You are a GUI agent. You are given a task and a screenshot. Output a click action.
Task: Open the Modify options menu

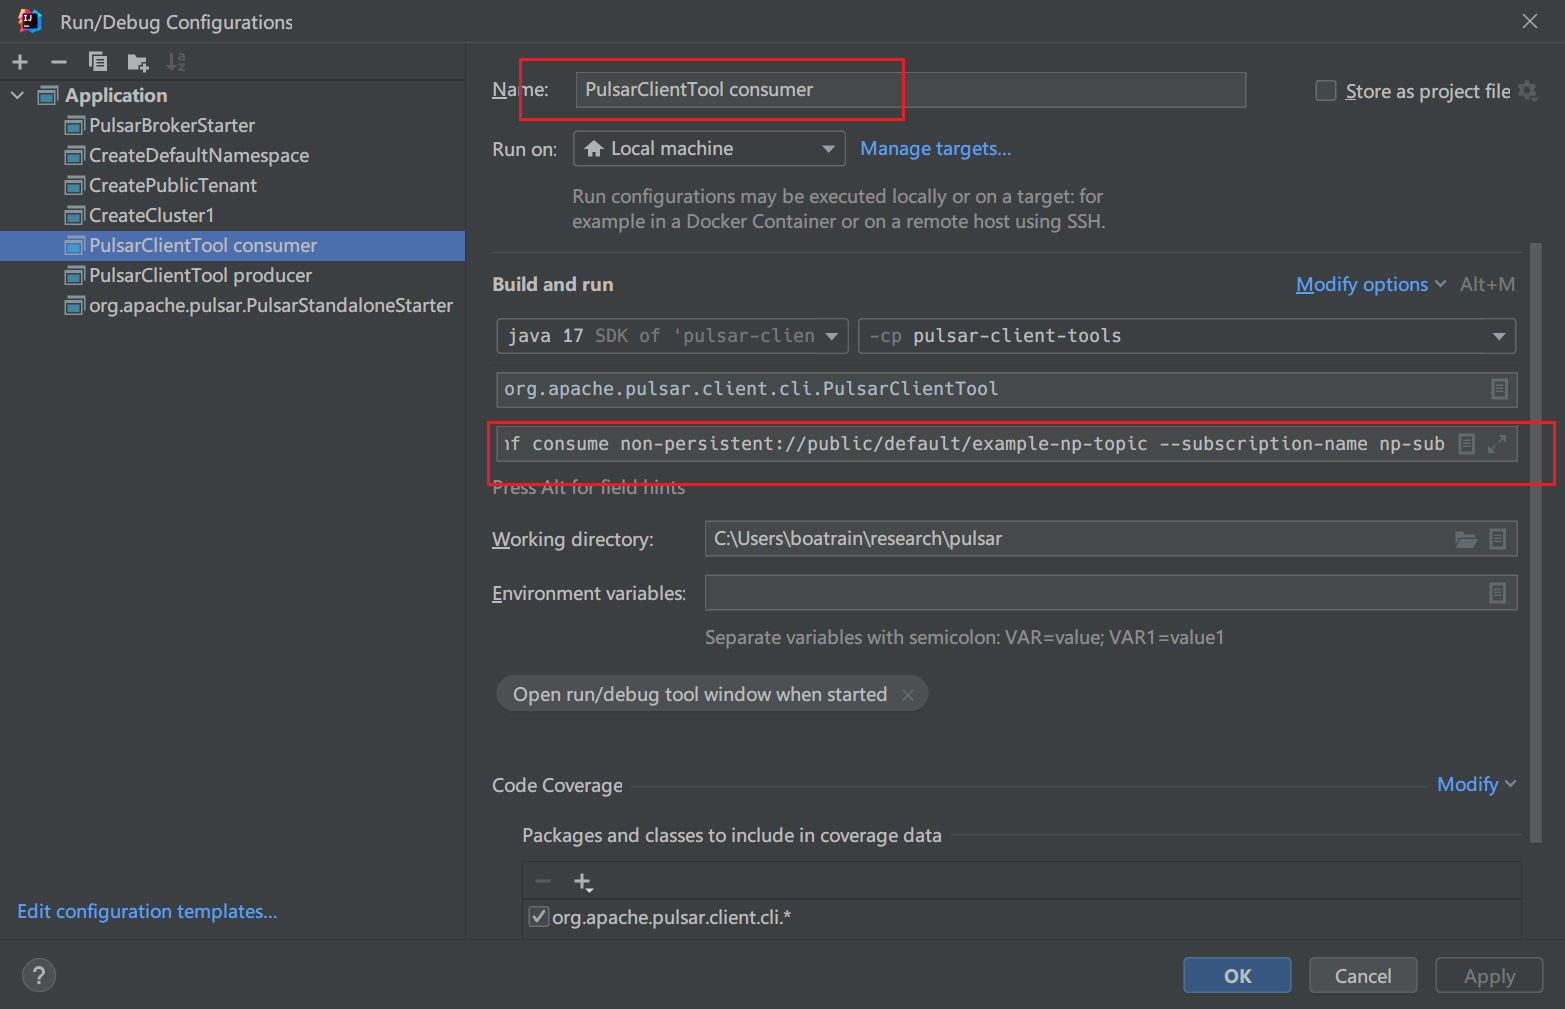click(x=1370, y=285)
